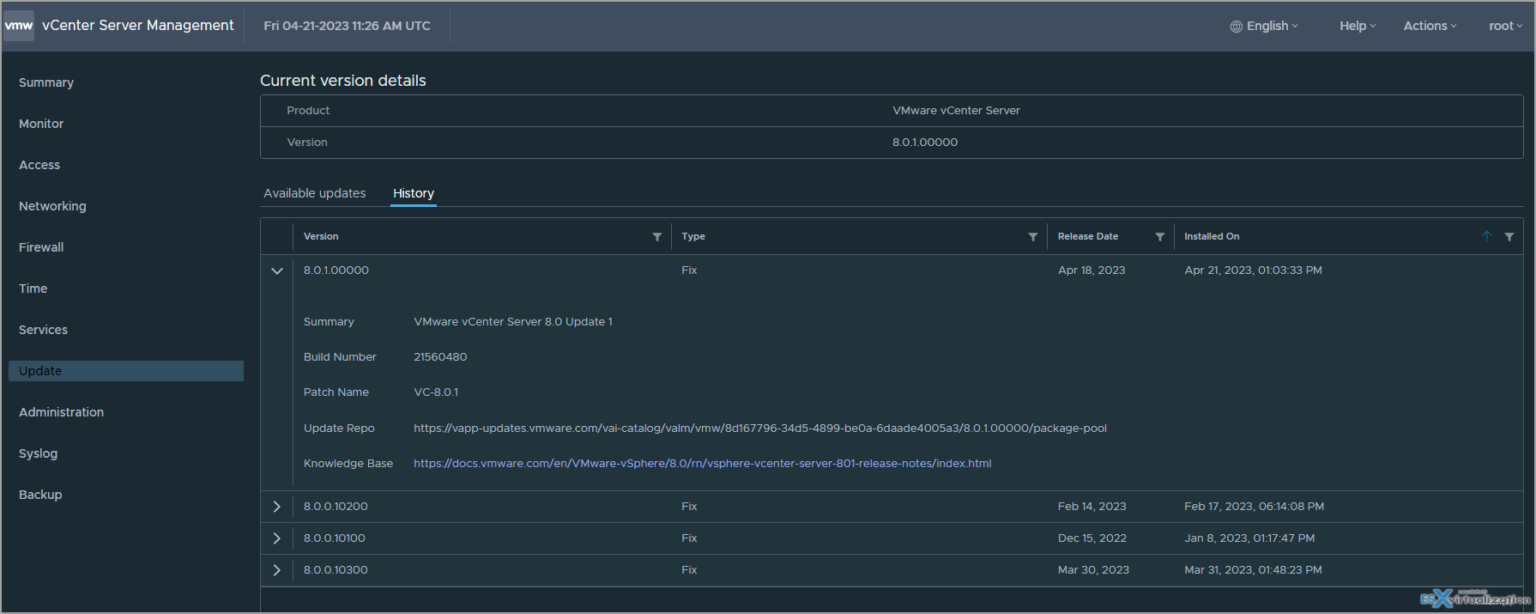Click the globe icon next to English
The image size is (1536, 614).
click(x=1237, y=25)
